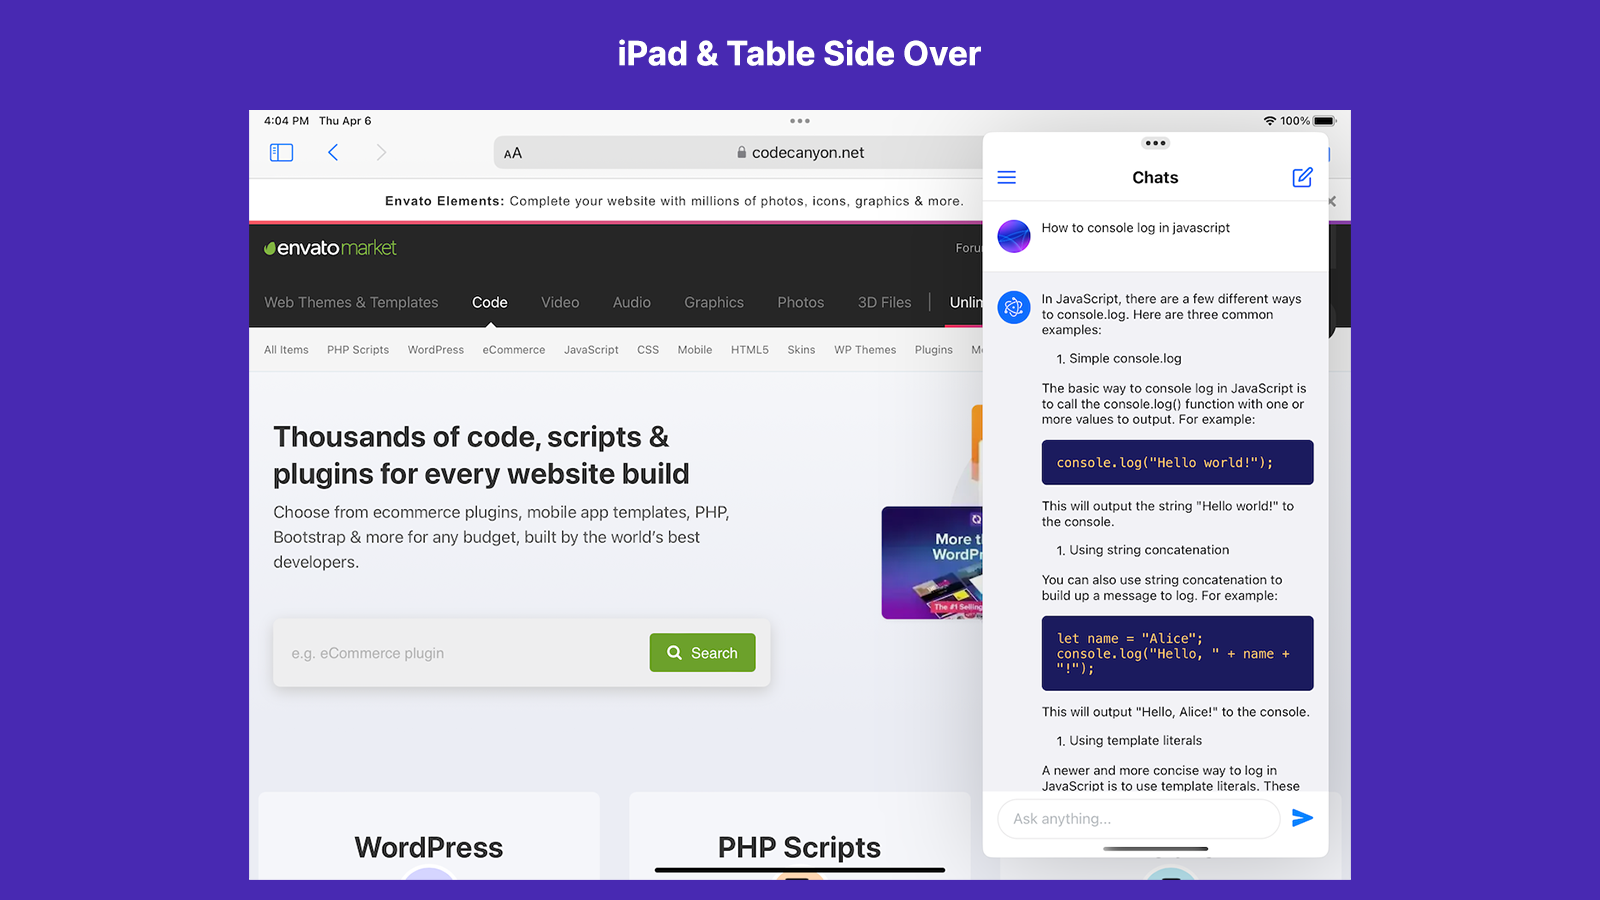The image size is (1600, 900).
Task: Tap the "Using template literals" list item
Action: (x=1136, y=741)
